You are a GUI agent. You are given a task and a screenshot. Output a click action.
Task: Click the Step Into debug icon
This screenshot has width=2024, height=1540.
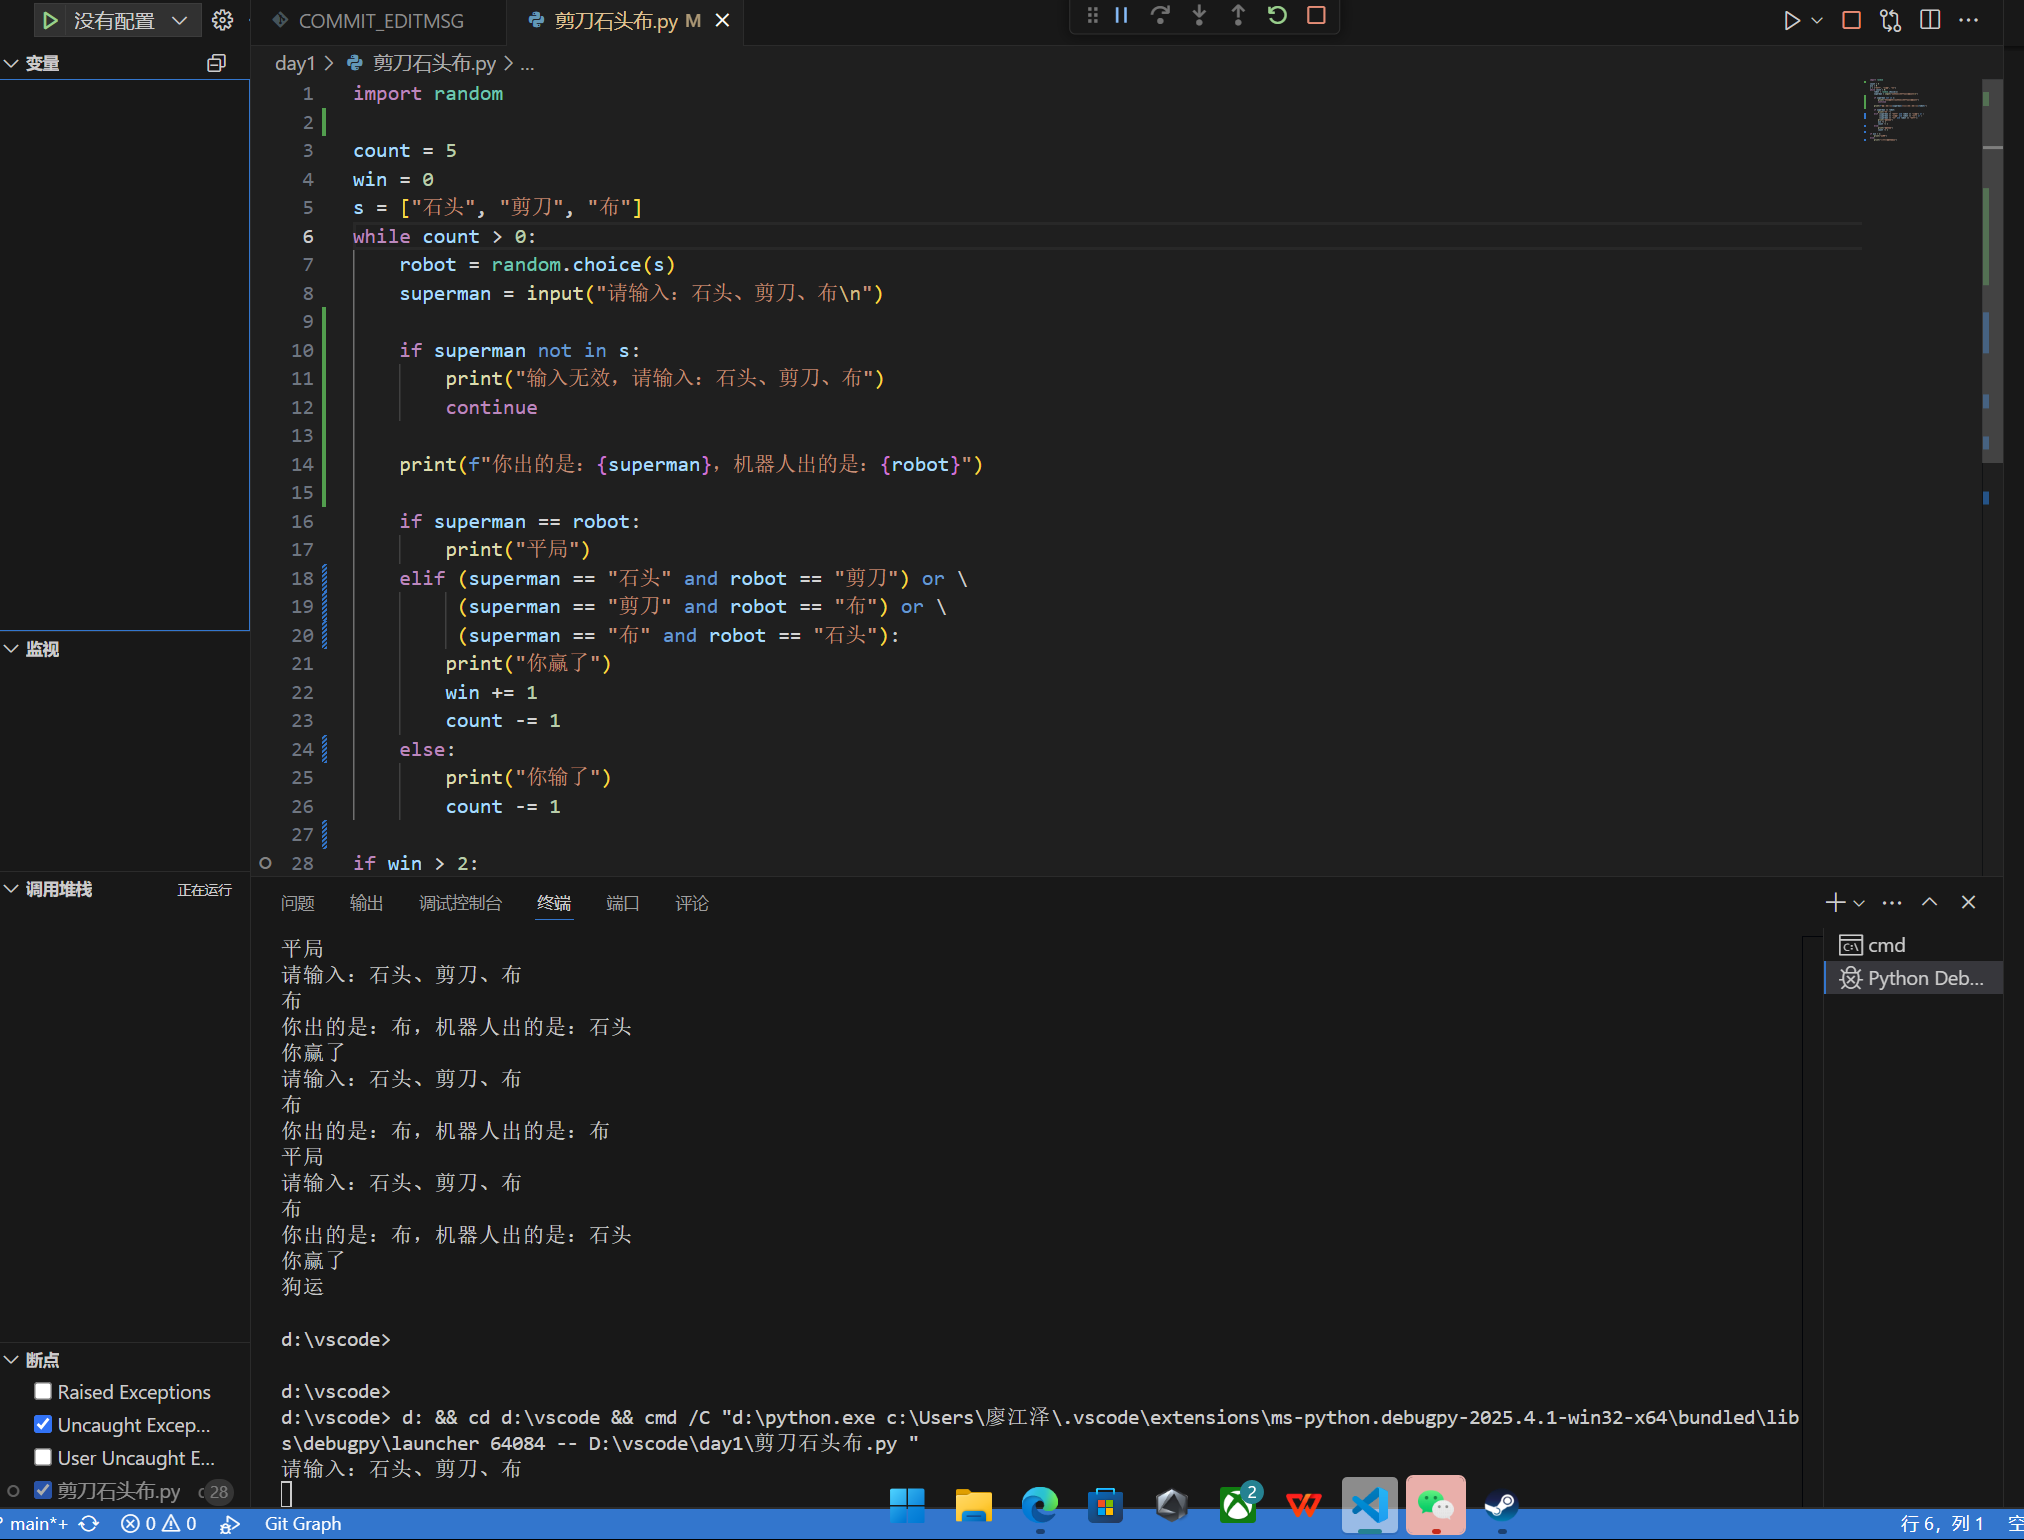coord(1199,16)
